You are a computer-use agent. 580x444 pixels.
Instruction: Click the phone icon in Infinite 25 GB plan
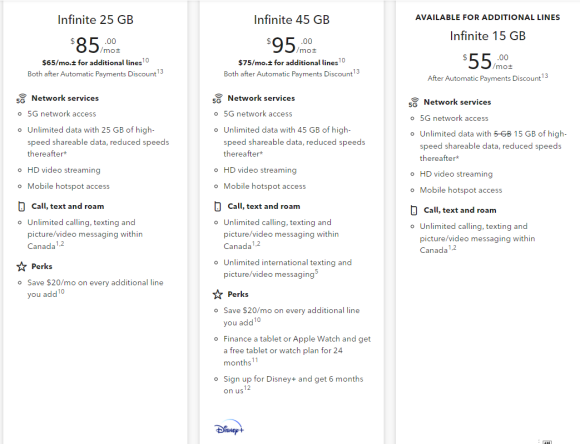21,206
